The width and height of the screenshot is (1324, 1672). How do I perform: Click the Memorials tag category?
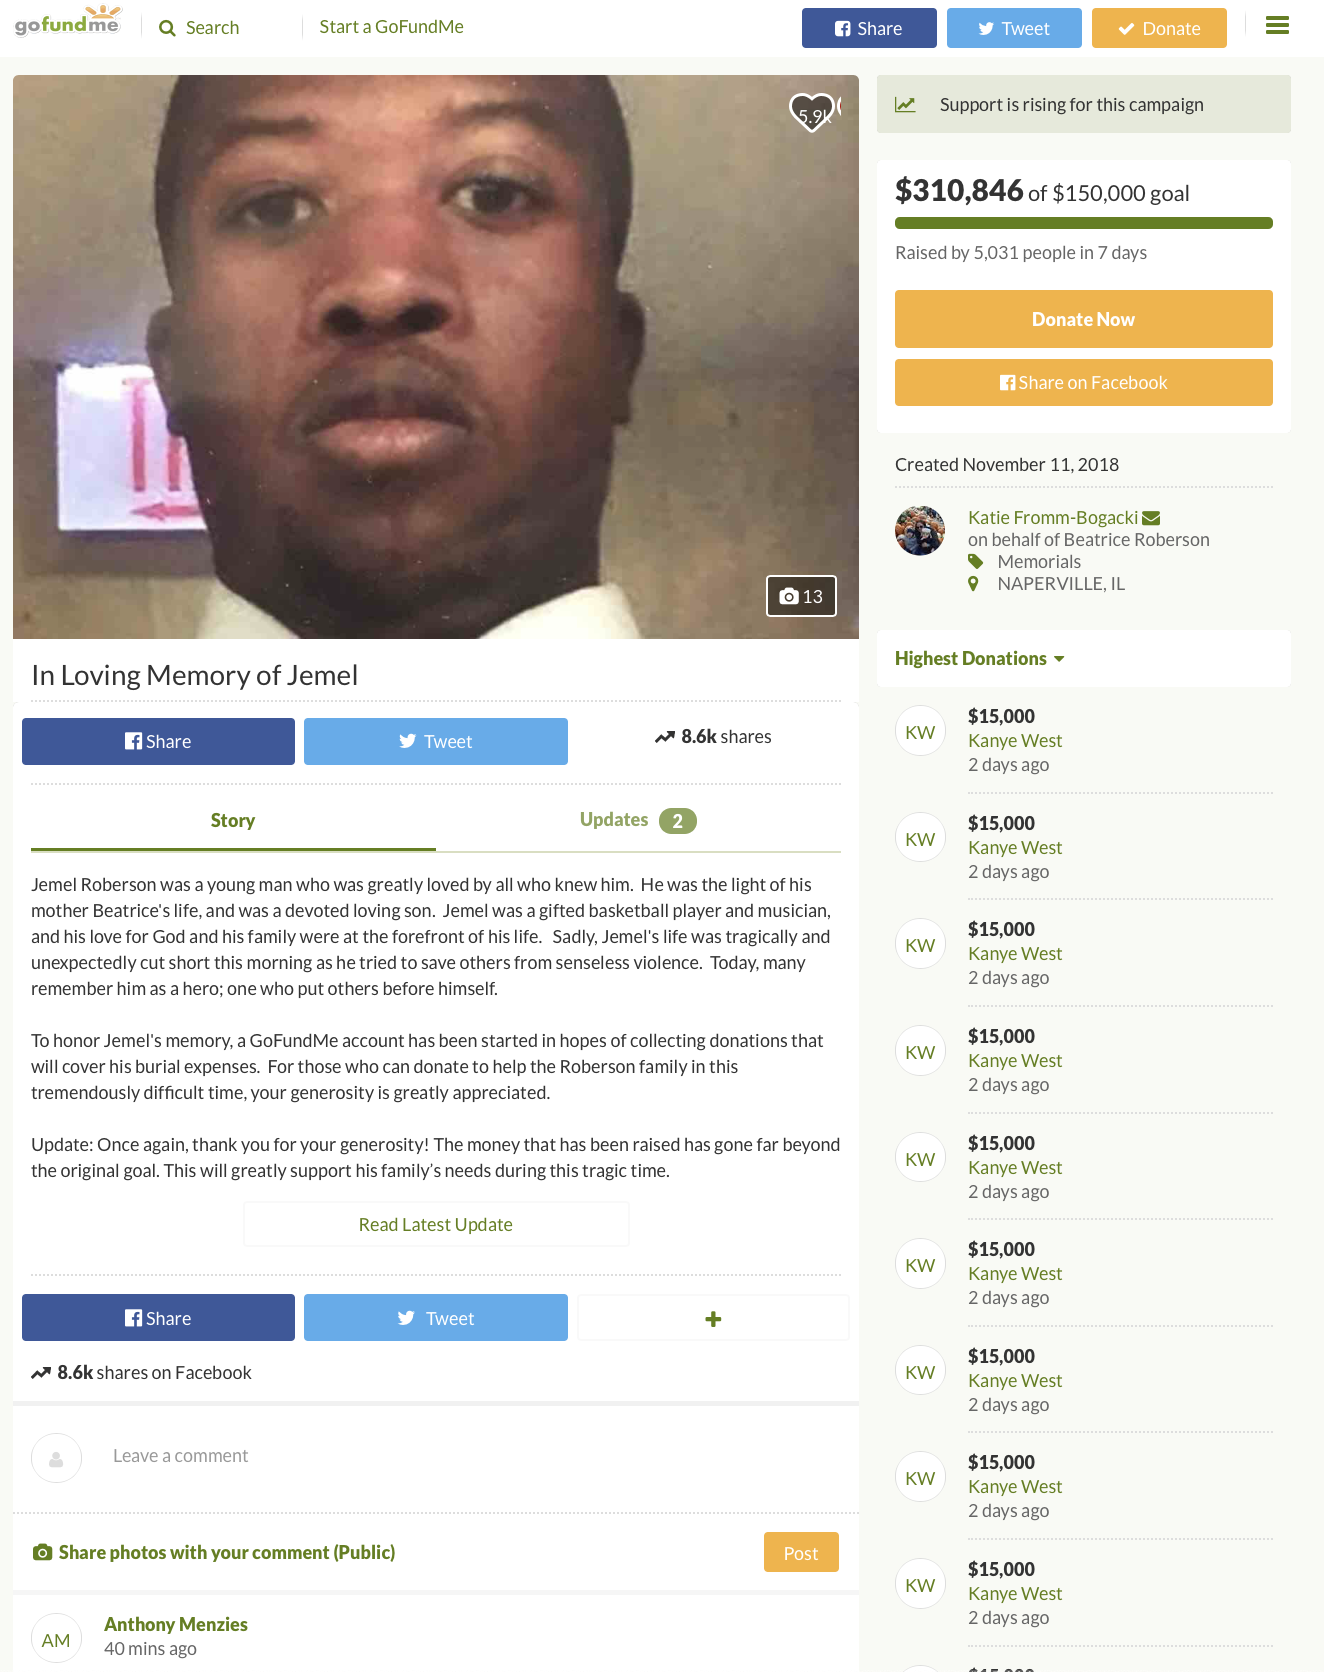tap(1039, 562)
